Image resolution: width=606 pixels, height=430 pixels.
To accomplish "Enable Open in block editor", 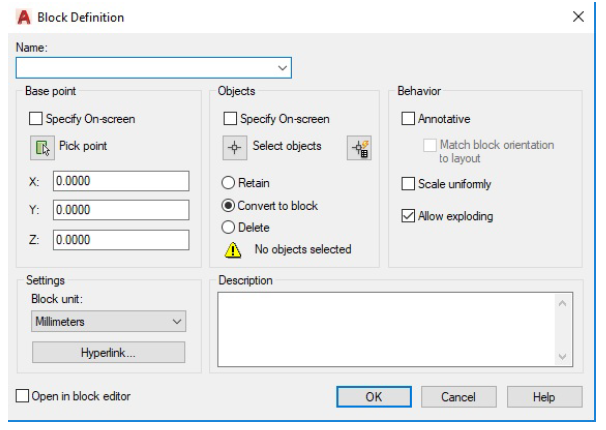I will tap(22, 395).
